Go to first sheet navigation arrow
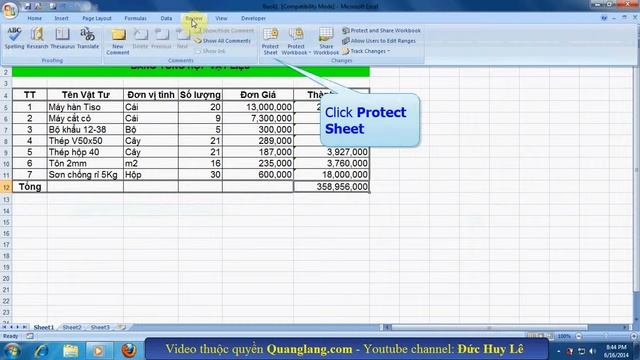Screen dimensions: 640x360 [4, 327]
